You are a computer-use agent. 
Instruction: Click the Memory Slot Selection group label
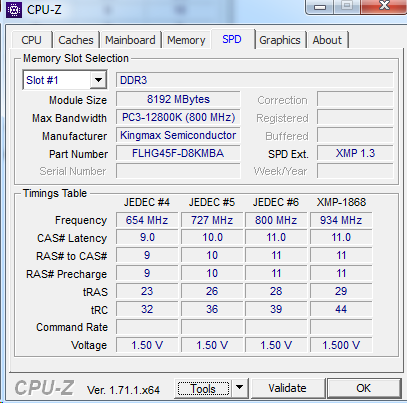point(76,58)
